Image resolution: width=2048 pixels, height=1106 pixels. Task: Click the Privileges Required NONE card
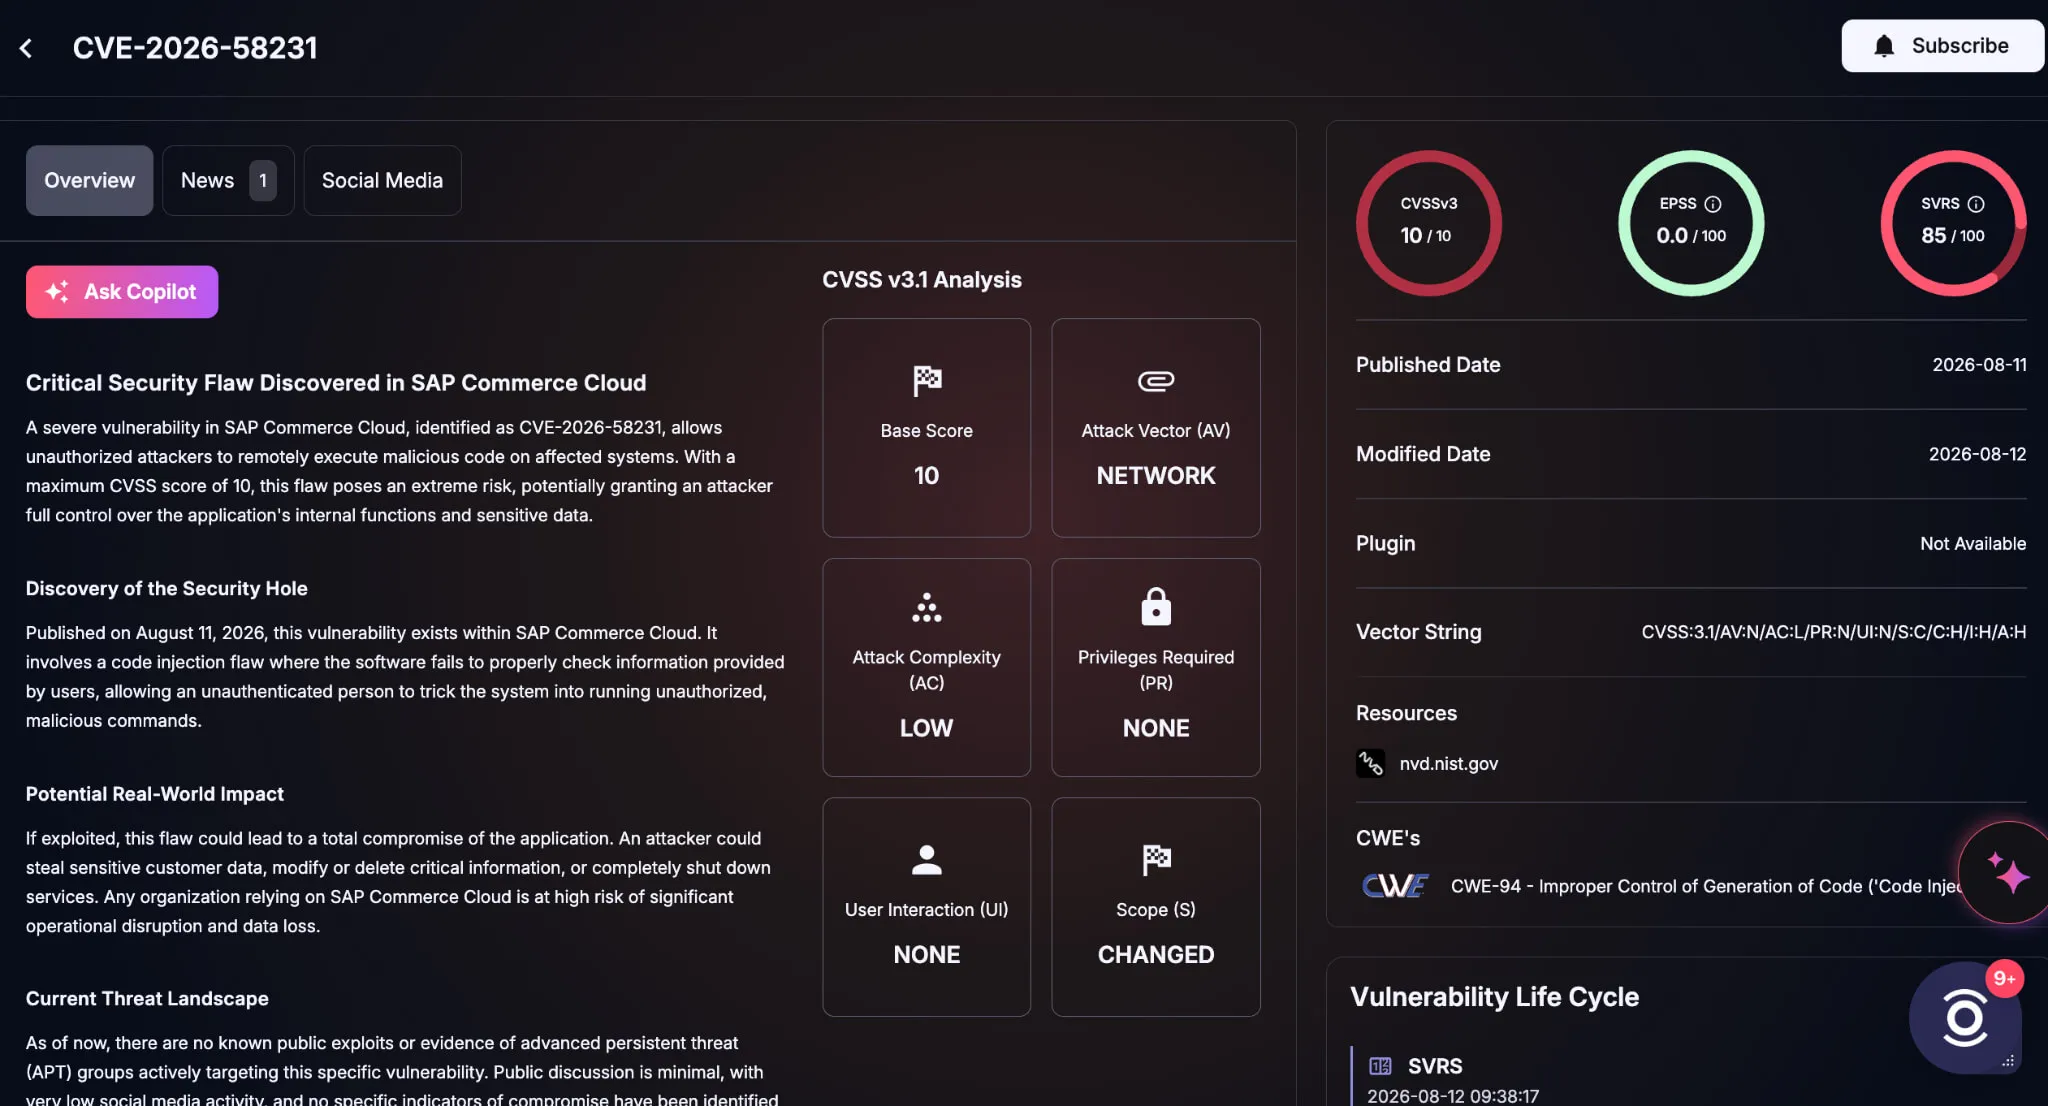pos(1156,667)
